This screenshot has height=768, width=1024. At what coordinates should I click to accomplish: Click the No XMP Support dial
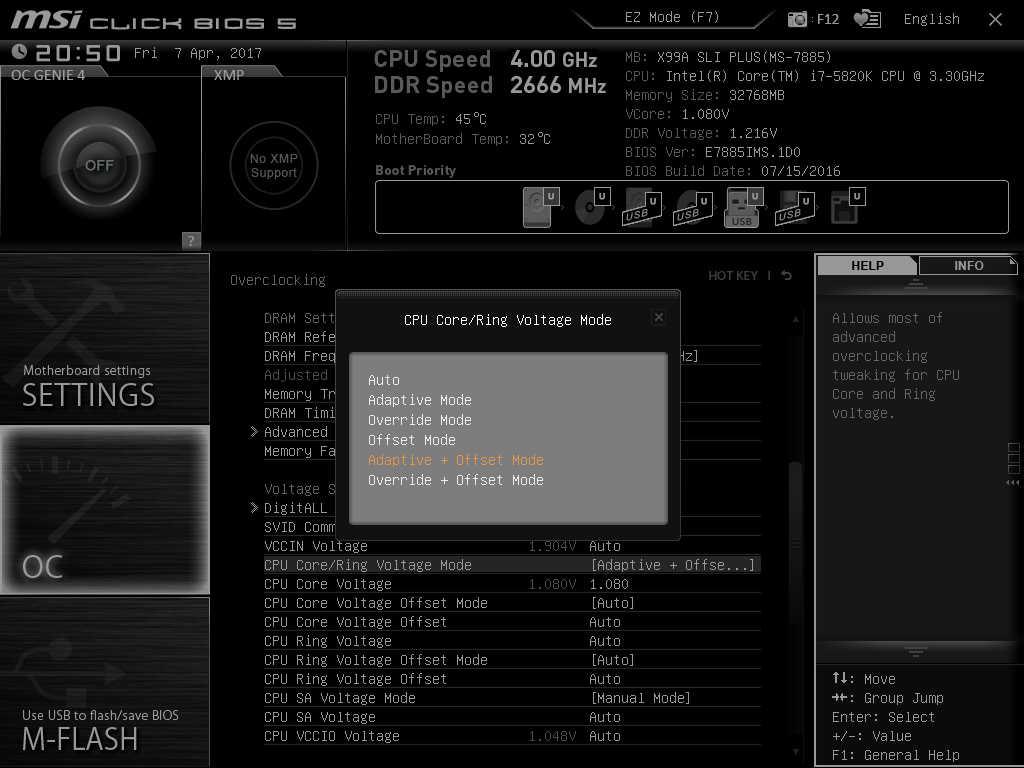click(x=274, y=165)
